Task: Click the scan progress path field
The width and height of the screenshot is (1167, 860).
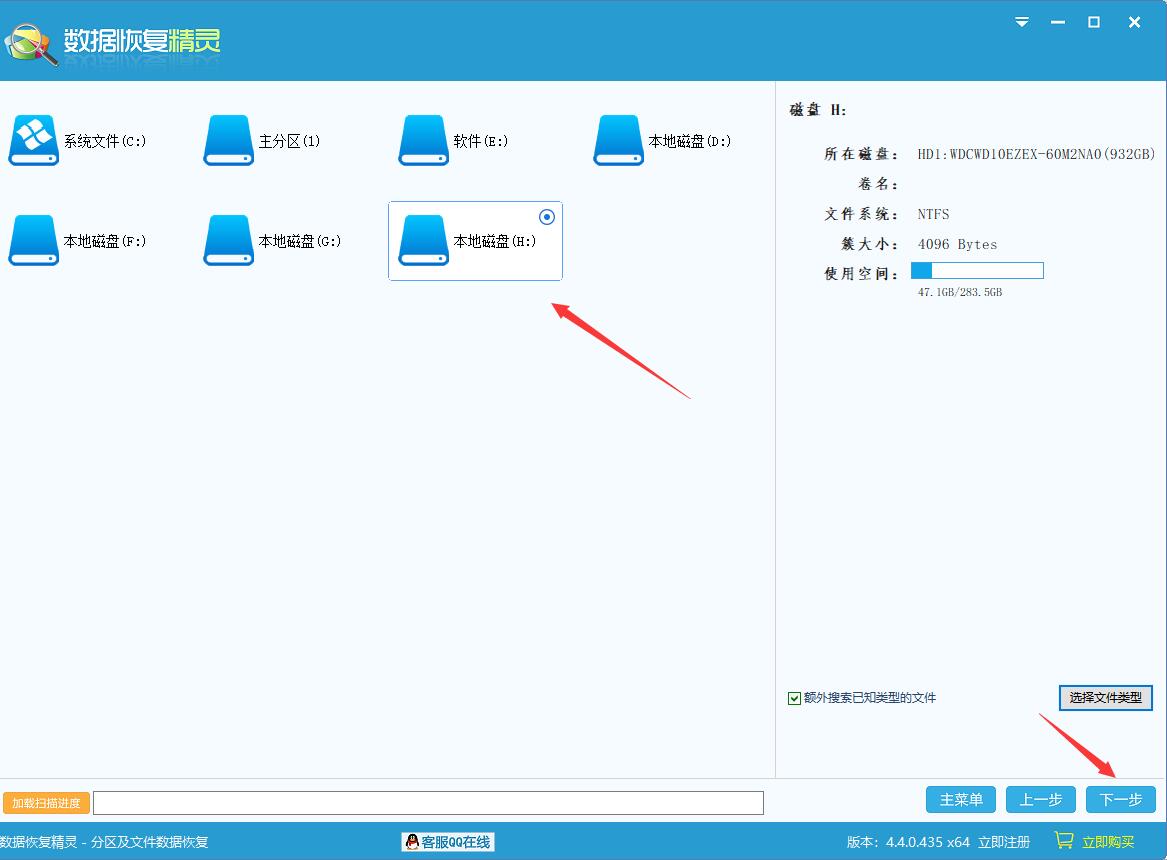Action: click(x=428, y=803)
